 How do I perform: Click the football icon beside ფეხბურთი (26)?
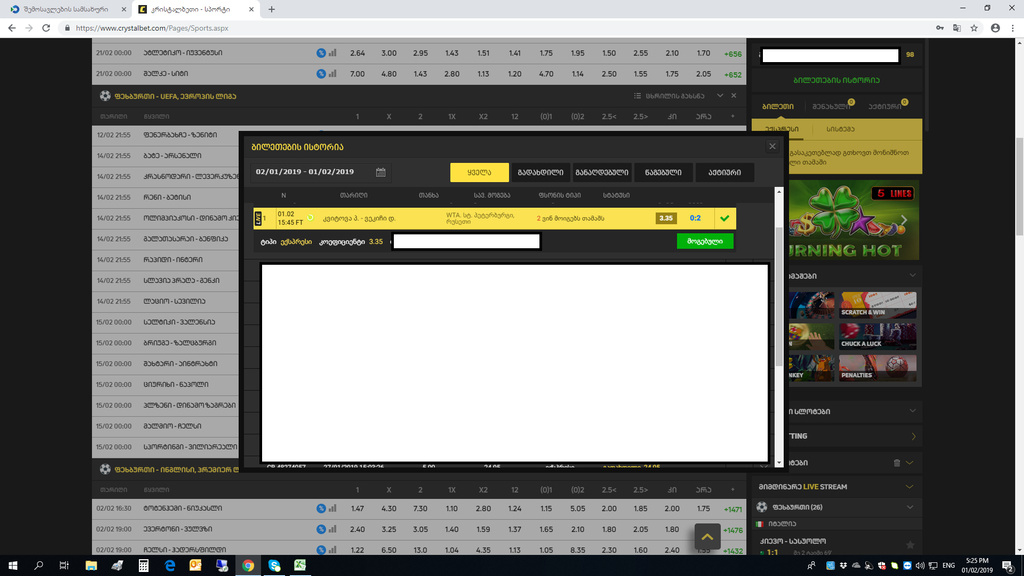point(761,507)
